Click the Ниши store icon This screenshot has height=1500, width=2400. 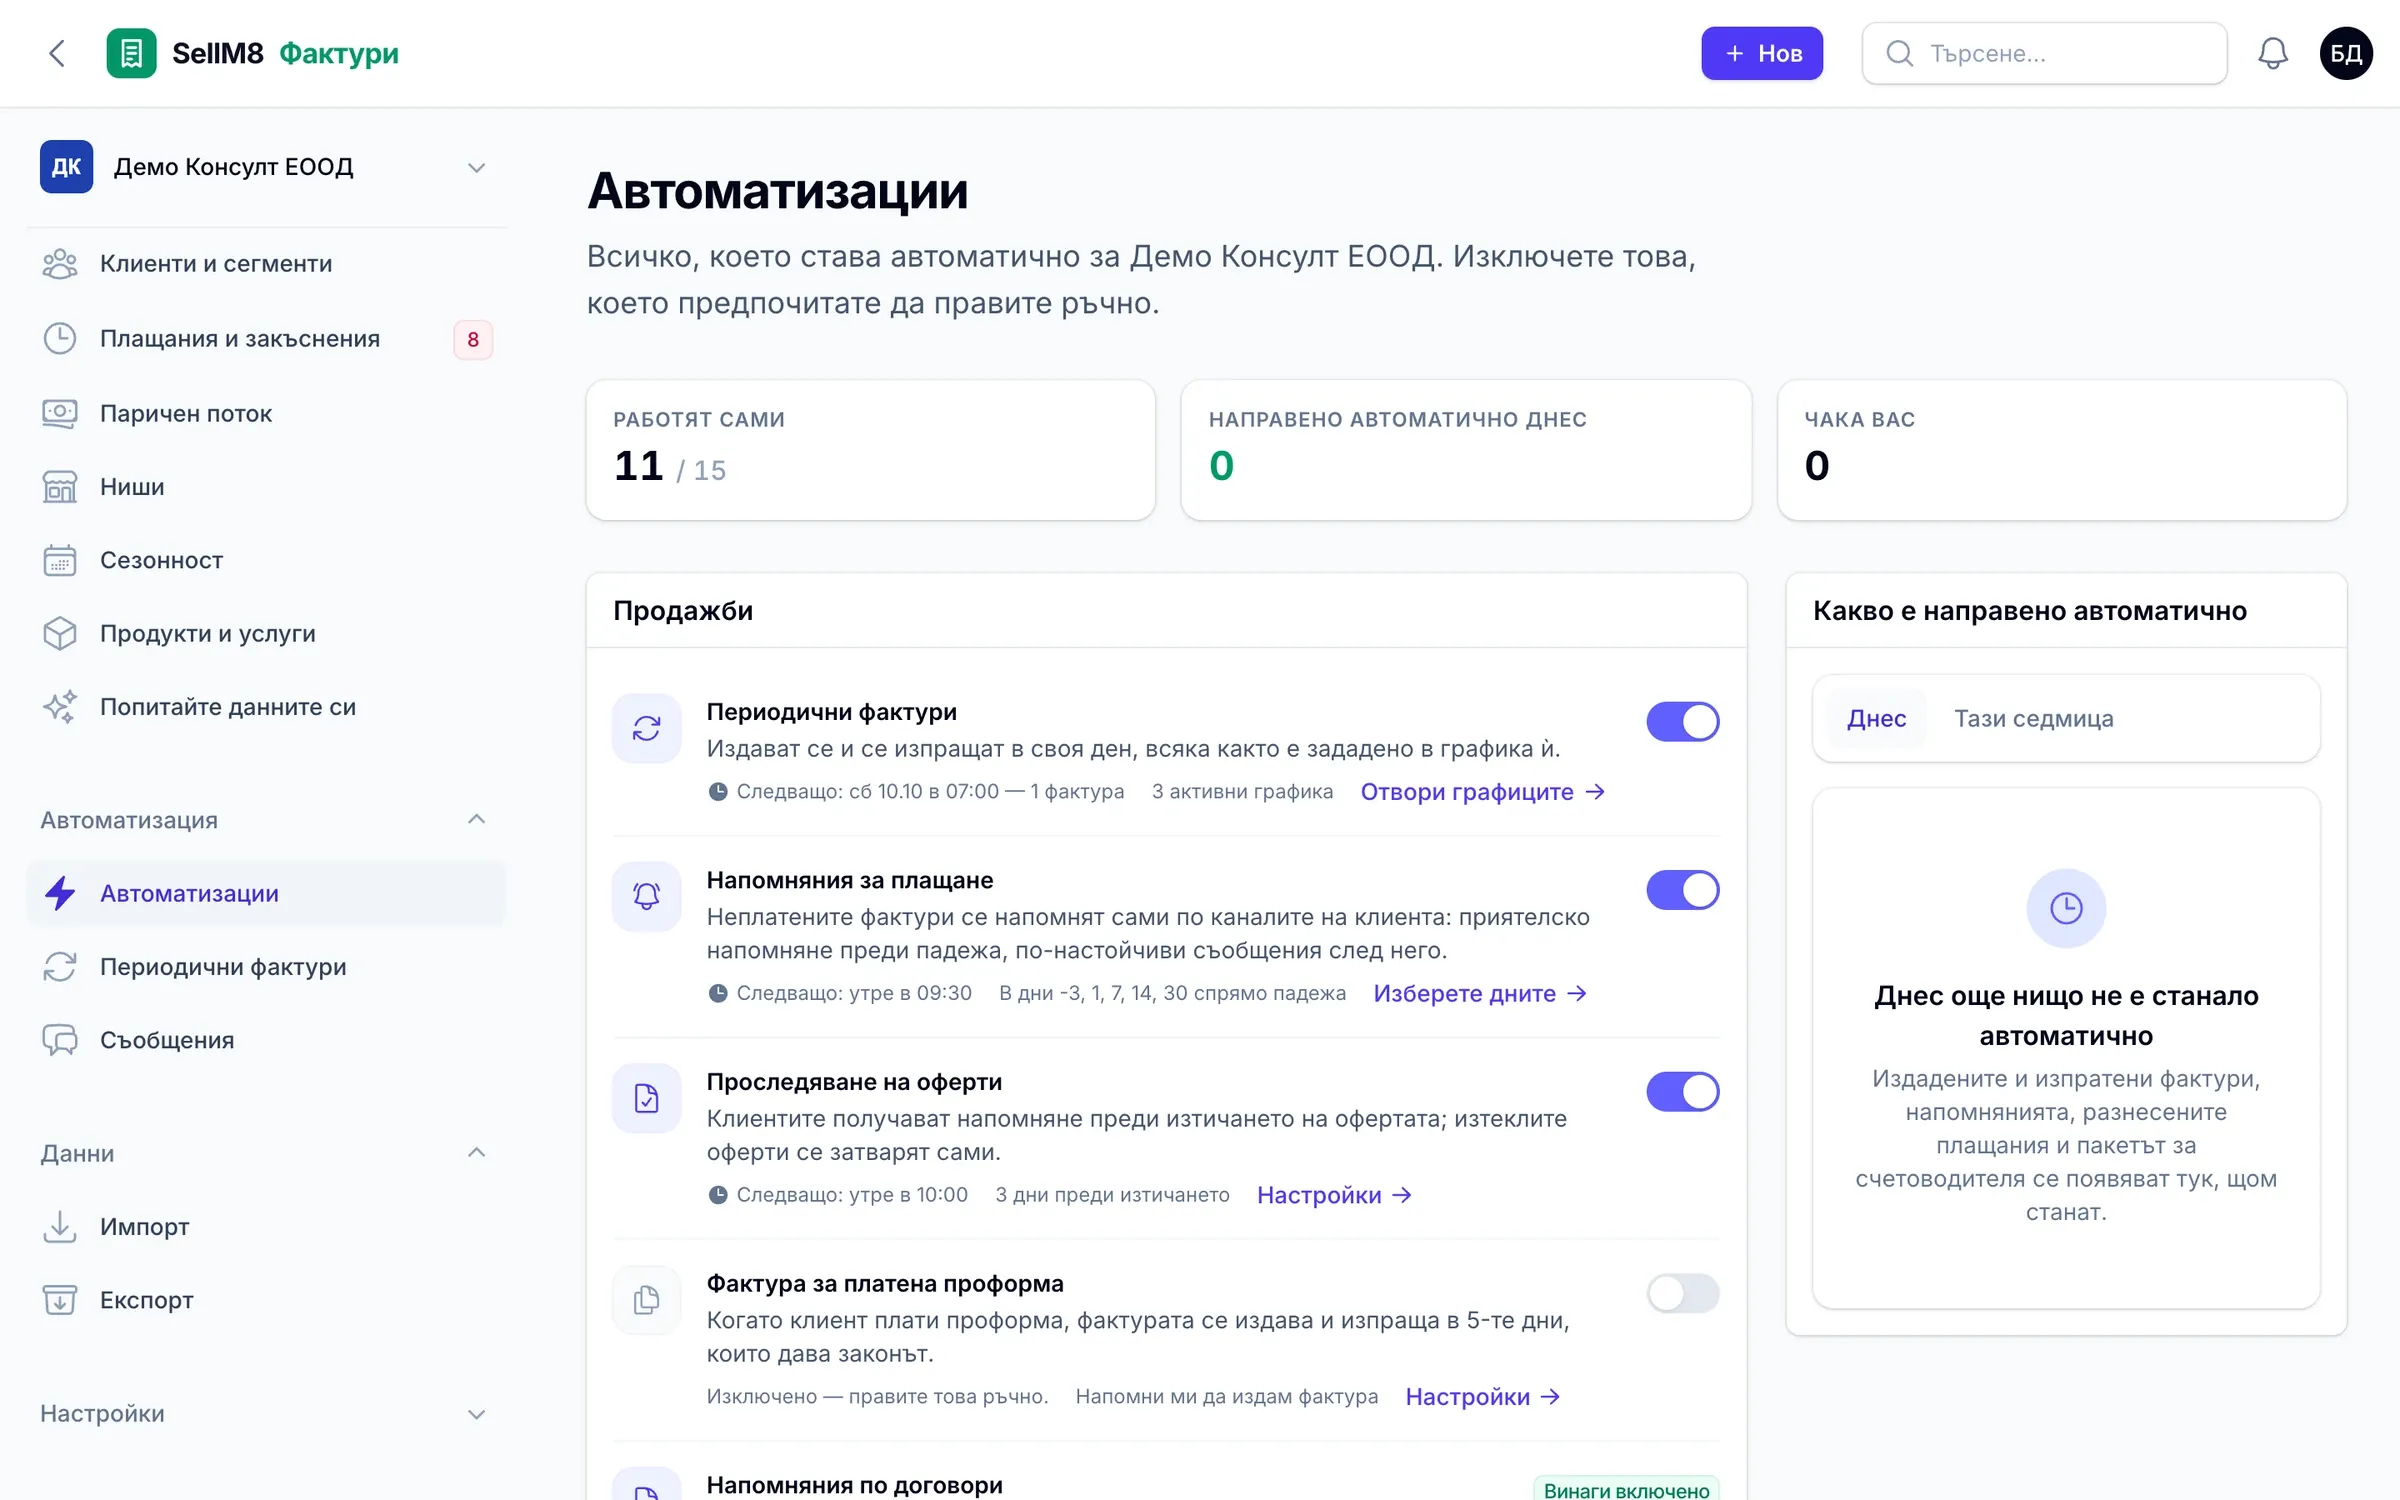pyautogui.click(x=60, y=487)
